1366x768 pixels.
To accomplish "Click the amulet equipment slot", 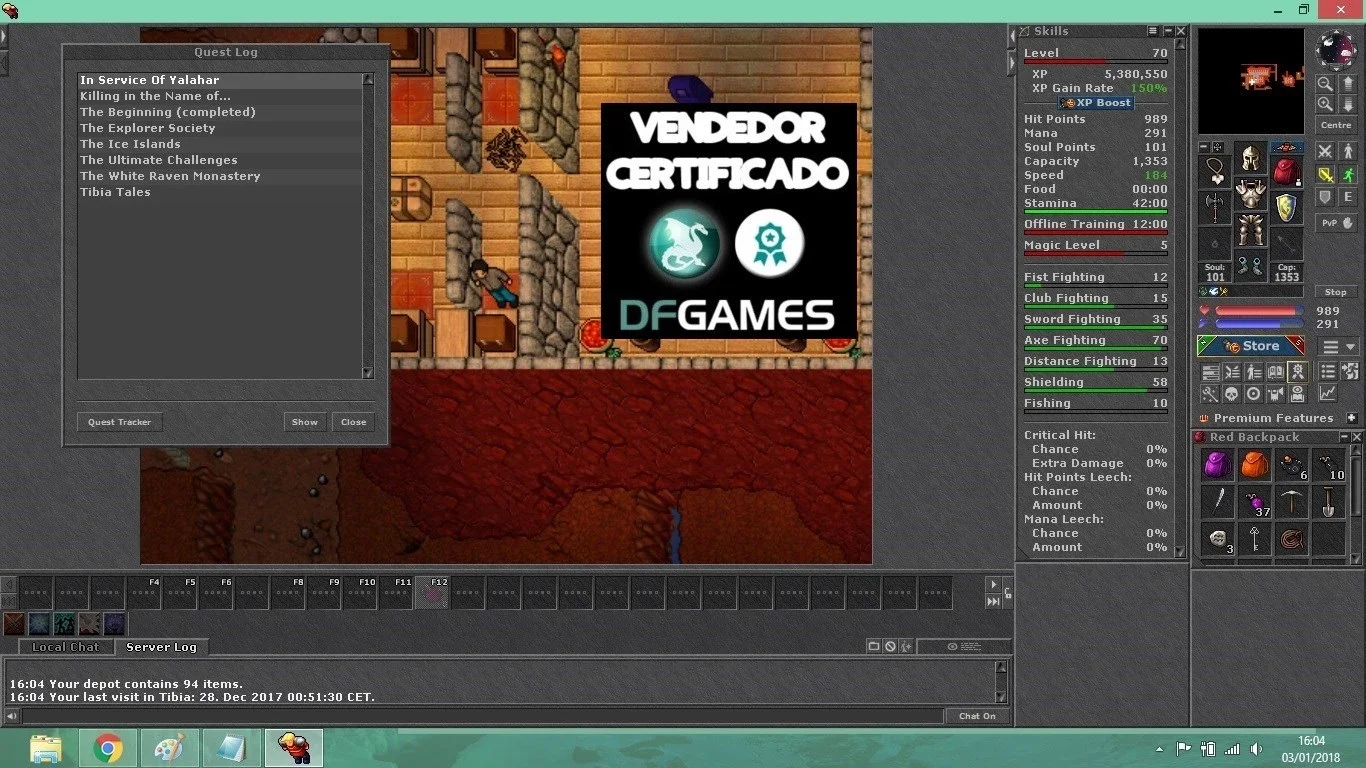I will (1215, 172).
